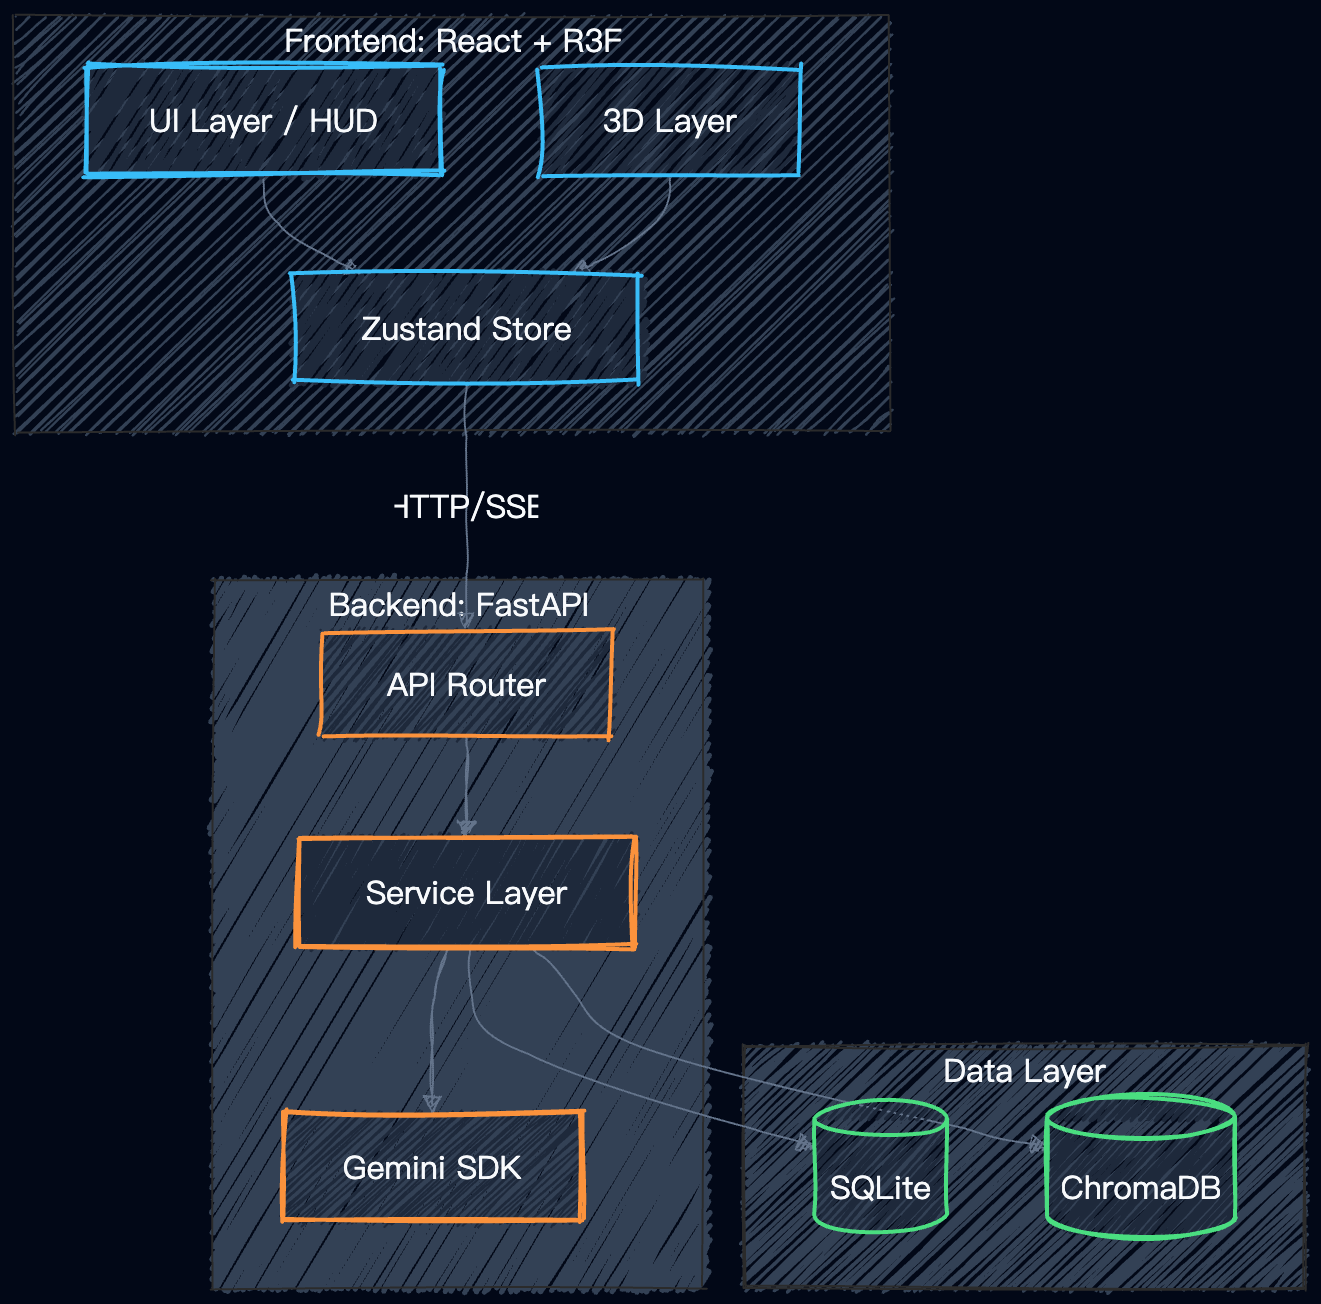
Task: Click the HTTP/SSE edge label
Action: pyautogui.click(x=467, y=507)
